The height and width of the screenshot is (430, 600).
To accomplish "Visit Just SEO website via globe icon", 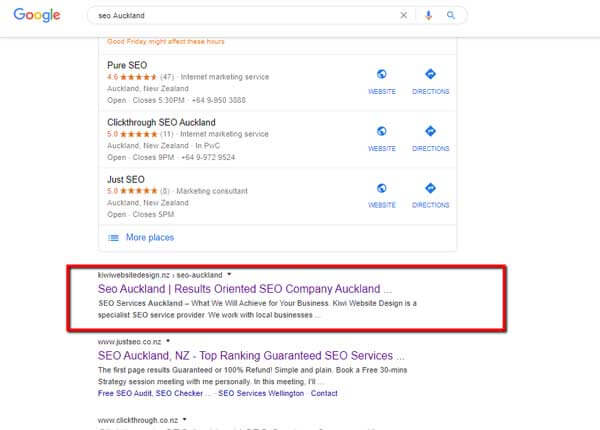I will (x=382, y=188).
